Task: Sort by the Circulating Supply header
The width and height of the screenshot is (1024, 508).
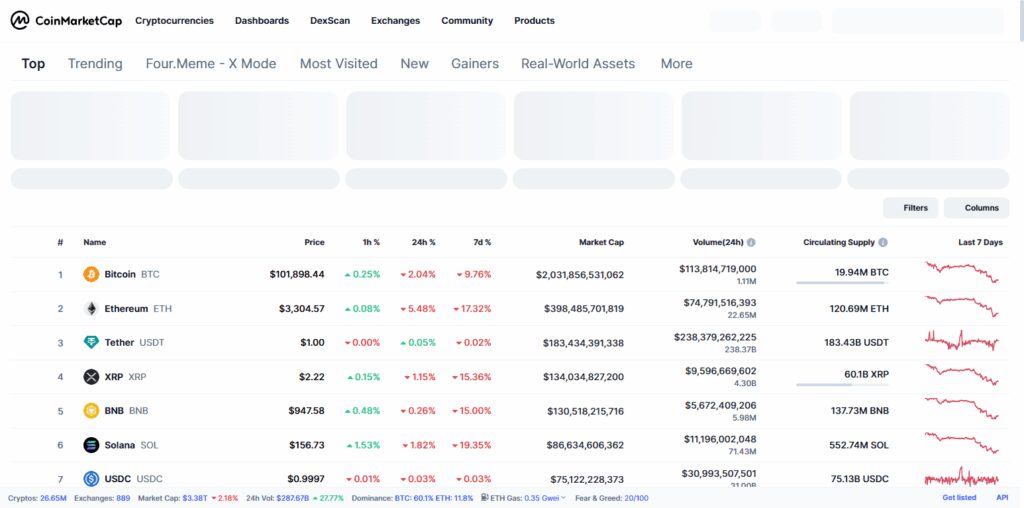Action: coord(839,242)
